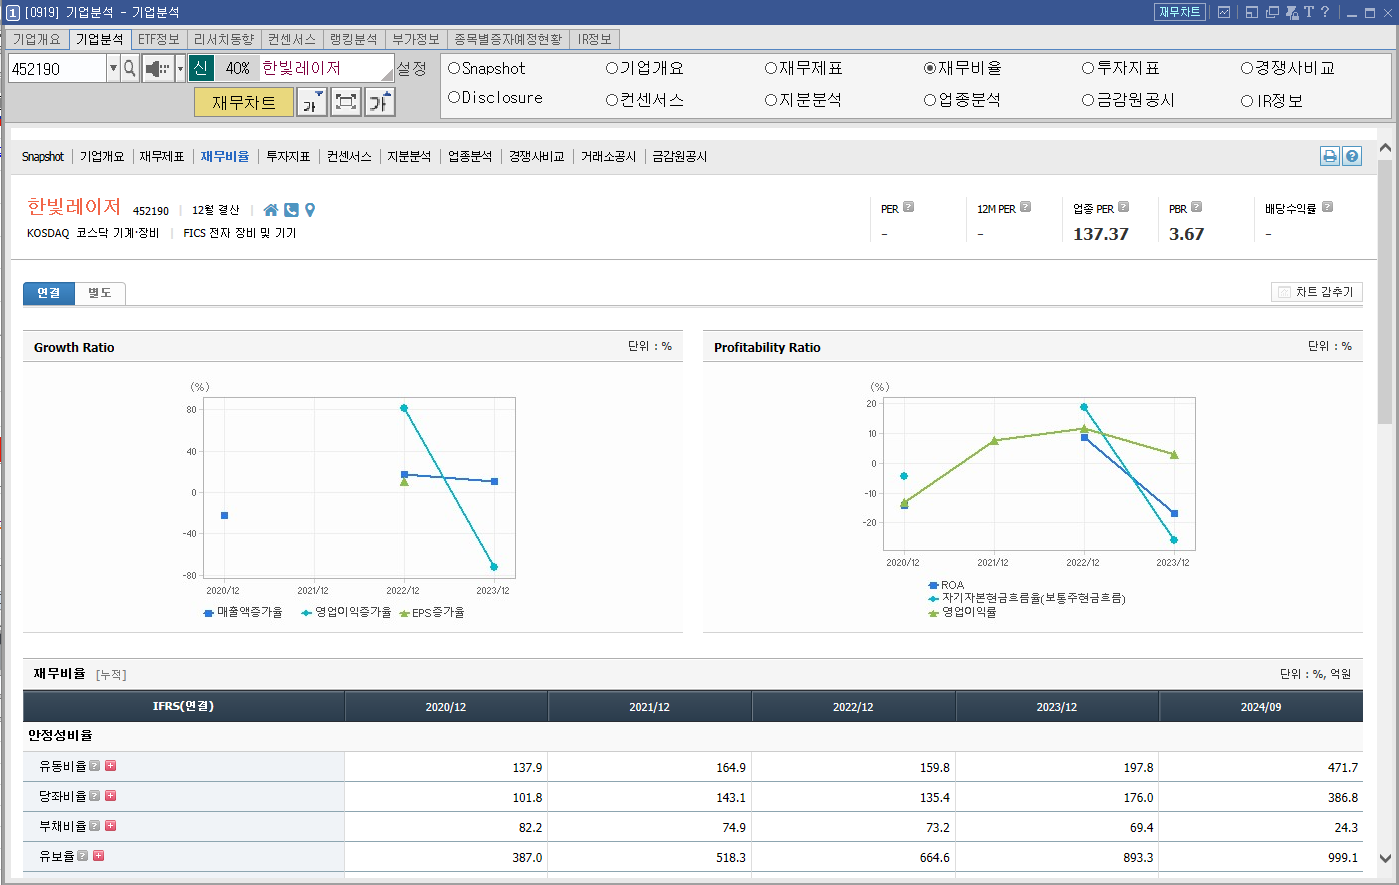Screen dimensions: 1399x885
Task: Open the company homepage house icon
Action: [271, 210]
